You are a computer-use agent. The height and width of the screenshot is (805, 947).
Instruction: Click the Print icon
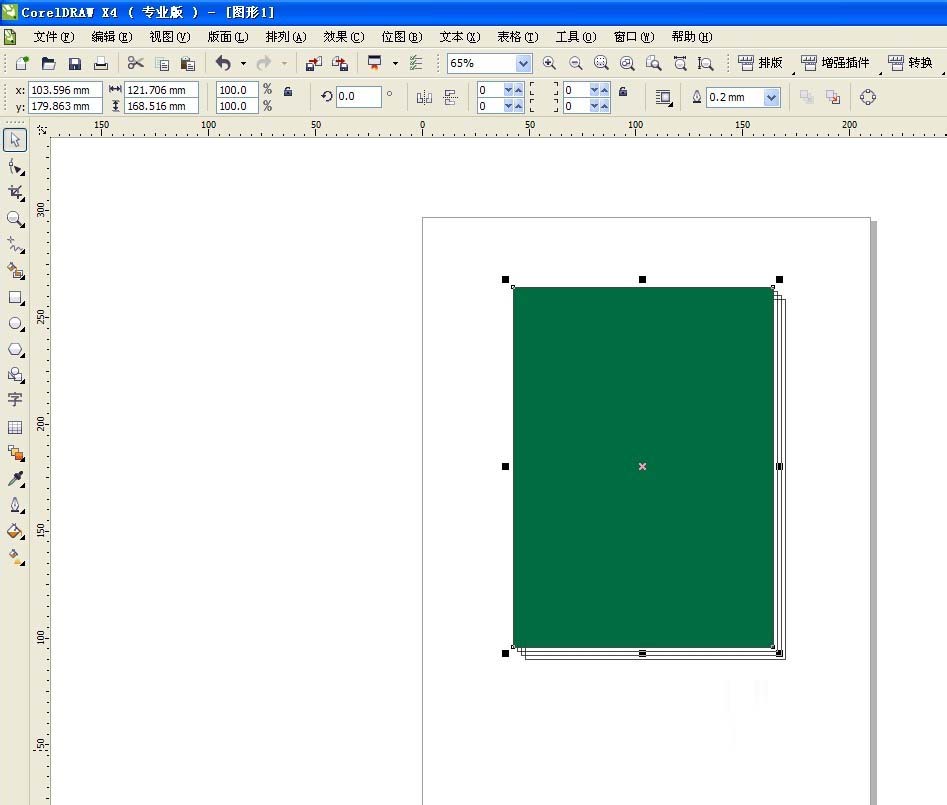[101, 63]
